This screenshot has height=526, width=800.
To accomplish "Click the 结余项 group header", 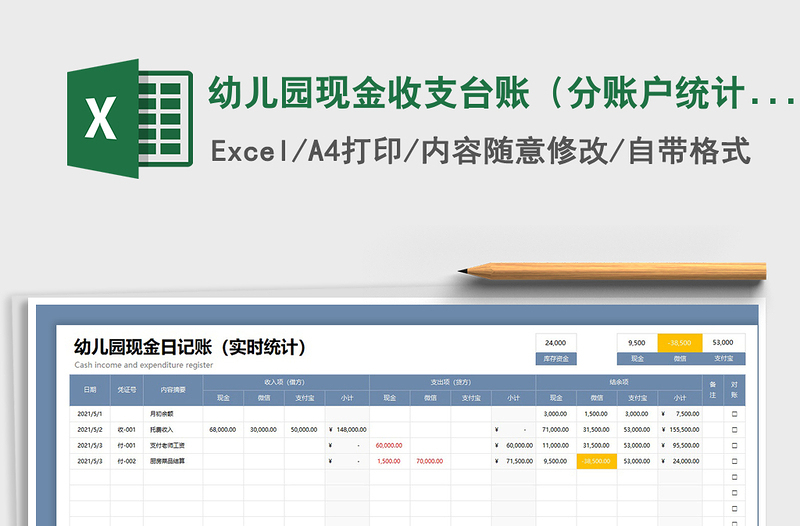I will (x=619, y=382).
